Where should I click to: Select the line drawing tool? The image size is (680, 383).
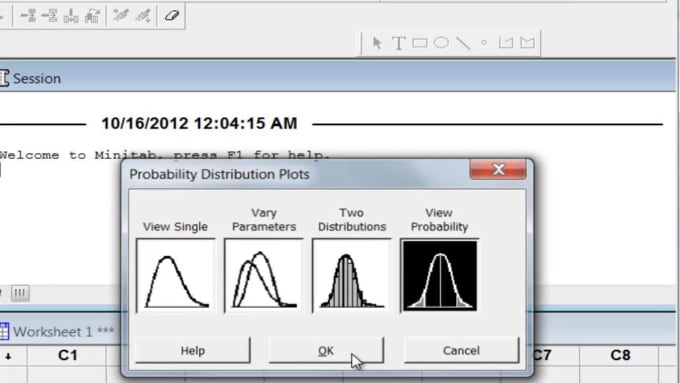point(463,43)
